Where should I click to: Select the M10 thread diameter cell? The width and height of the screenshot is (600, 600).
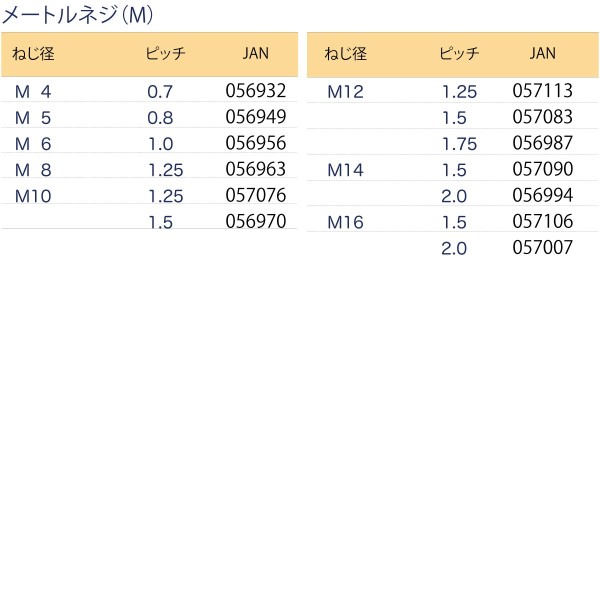click(33, 195)
